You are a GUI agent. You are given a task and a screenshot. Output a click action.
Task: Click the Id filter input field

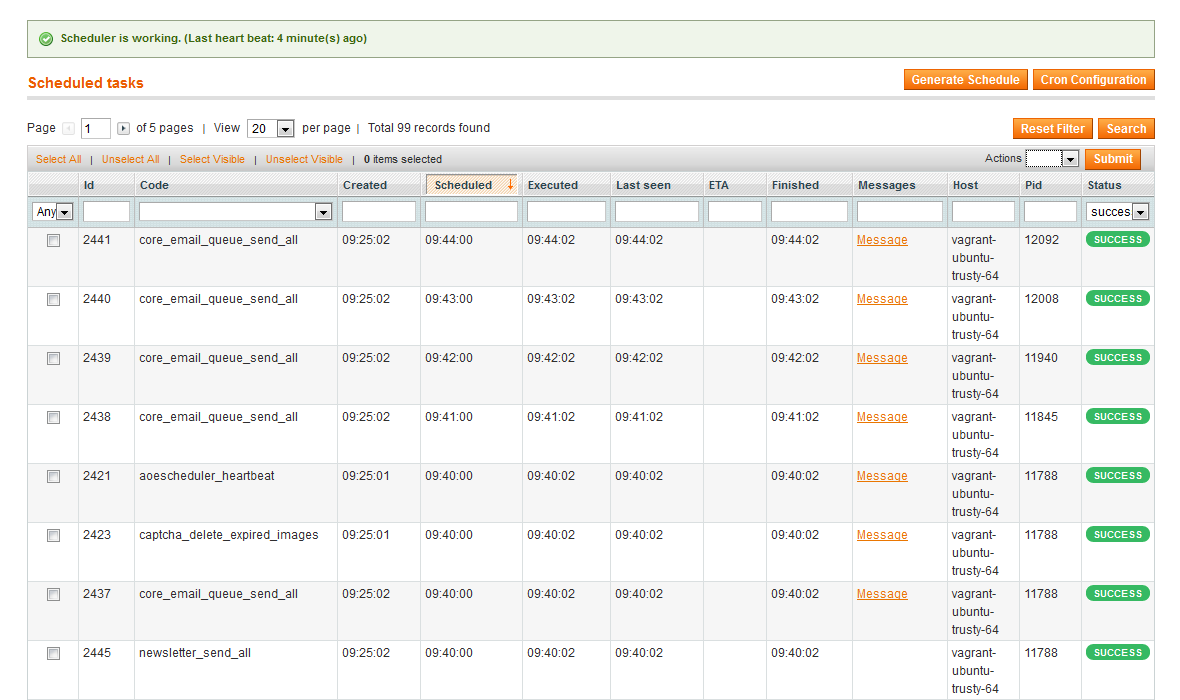106,212
